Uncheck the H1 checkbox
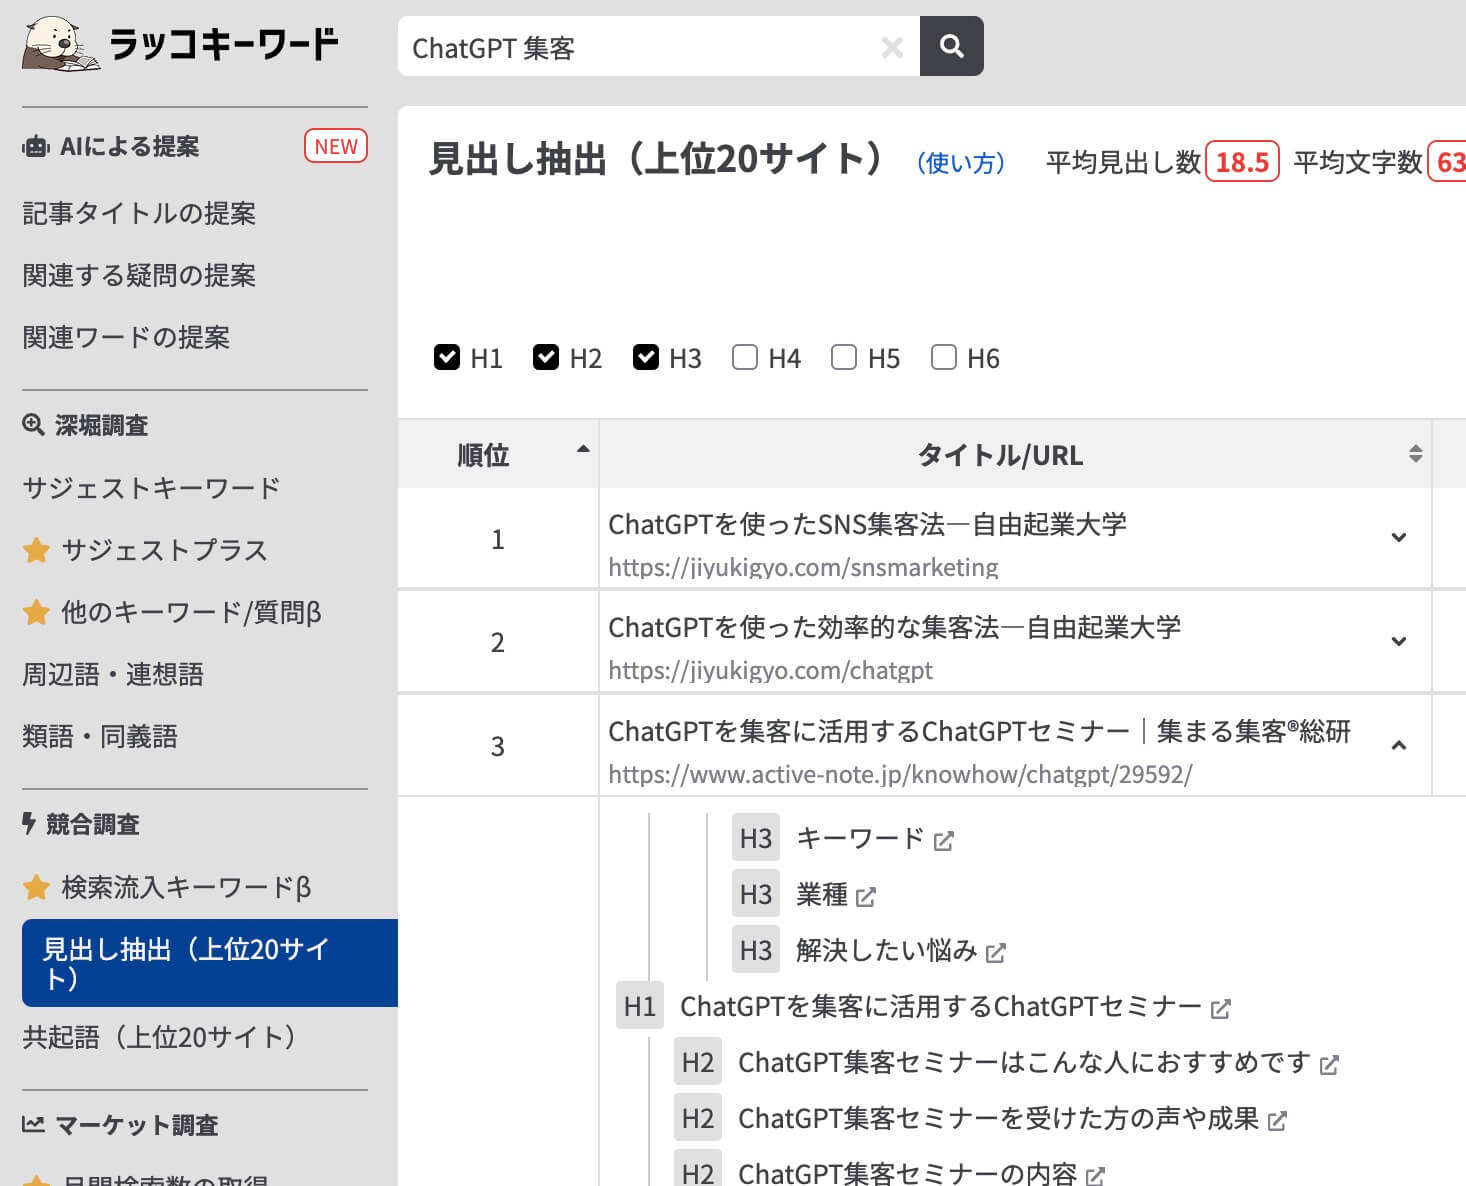 click(x=447, y=357)
